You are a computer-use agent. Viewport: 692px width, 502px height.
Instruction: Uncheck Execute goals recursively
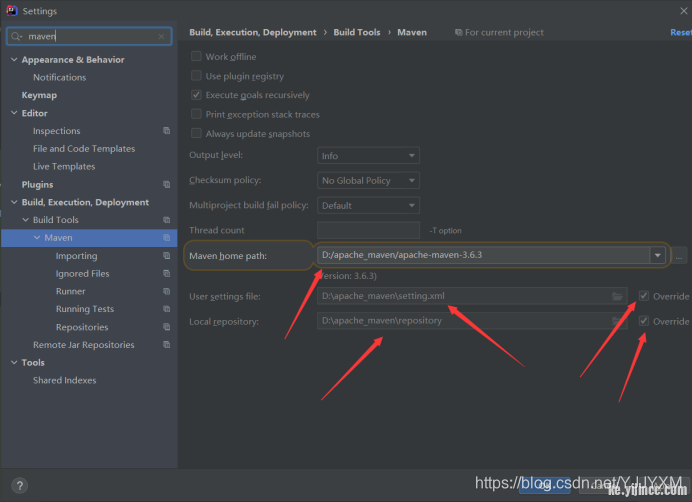click(x=196, y=95)
